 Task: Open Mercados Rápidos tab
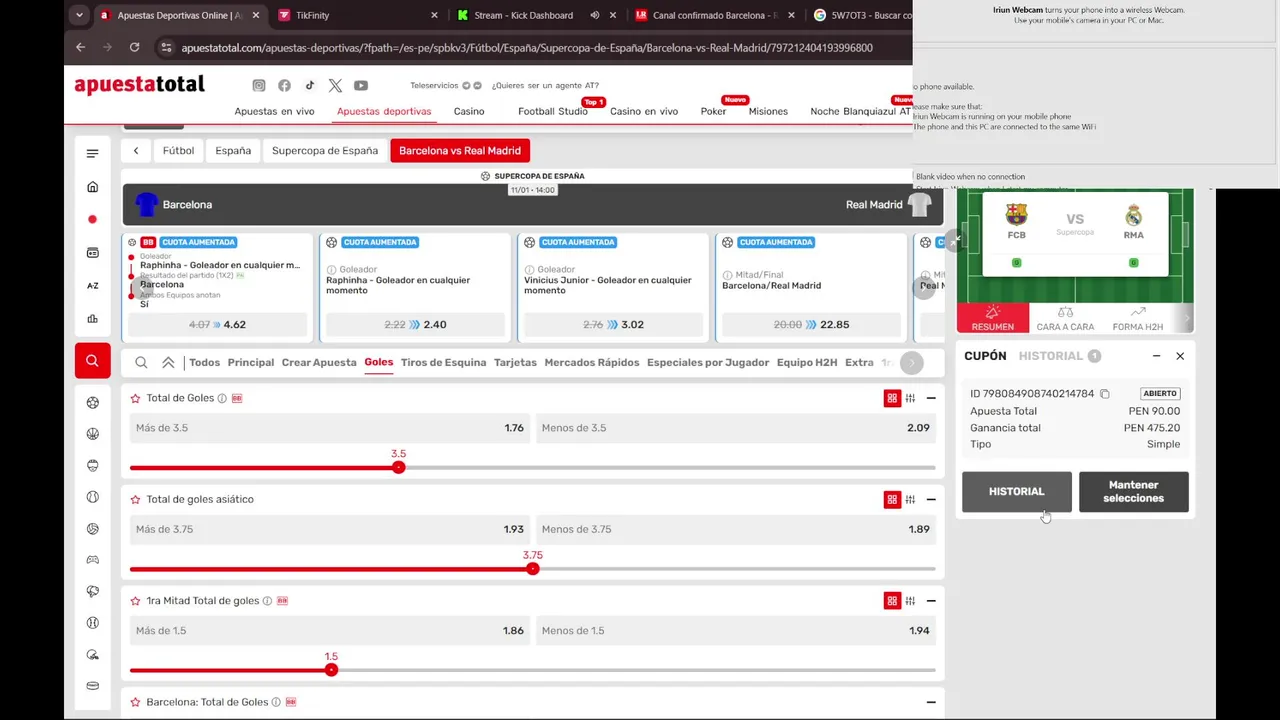tap(592, 363)
